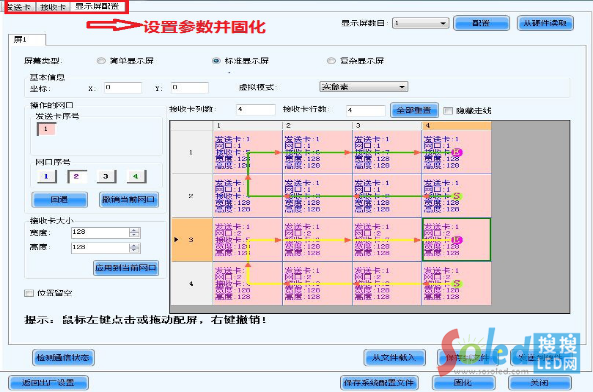593x392 pixels.
Task: Switch to the 接收卡 receiving card tab
Action: 53,7
